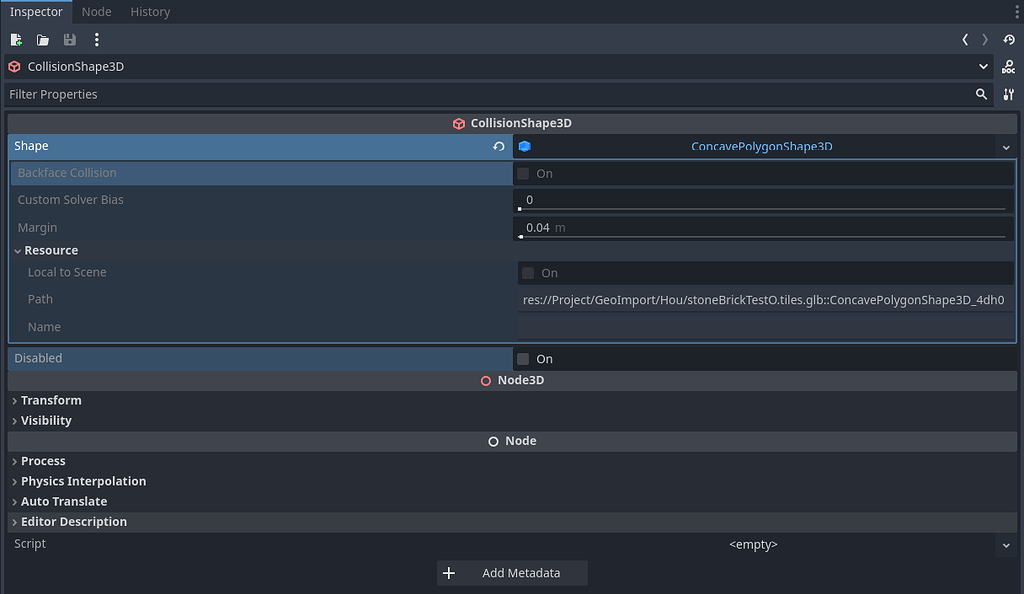Open the ConcavePolygonShape3D resource dropdown
Image resolution: width=1024 pixels, height=594 pixels.
1005,146
